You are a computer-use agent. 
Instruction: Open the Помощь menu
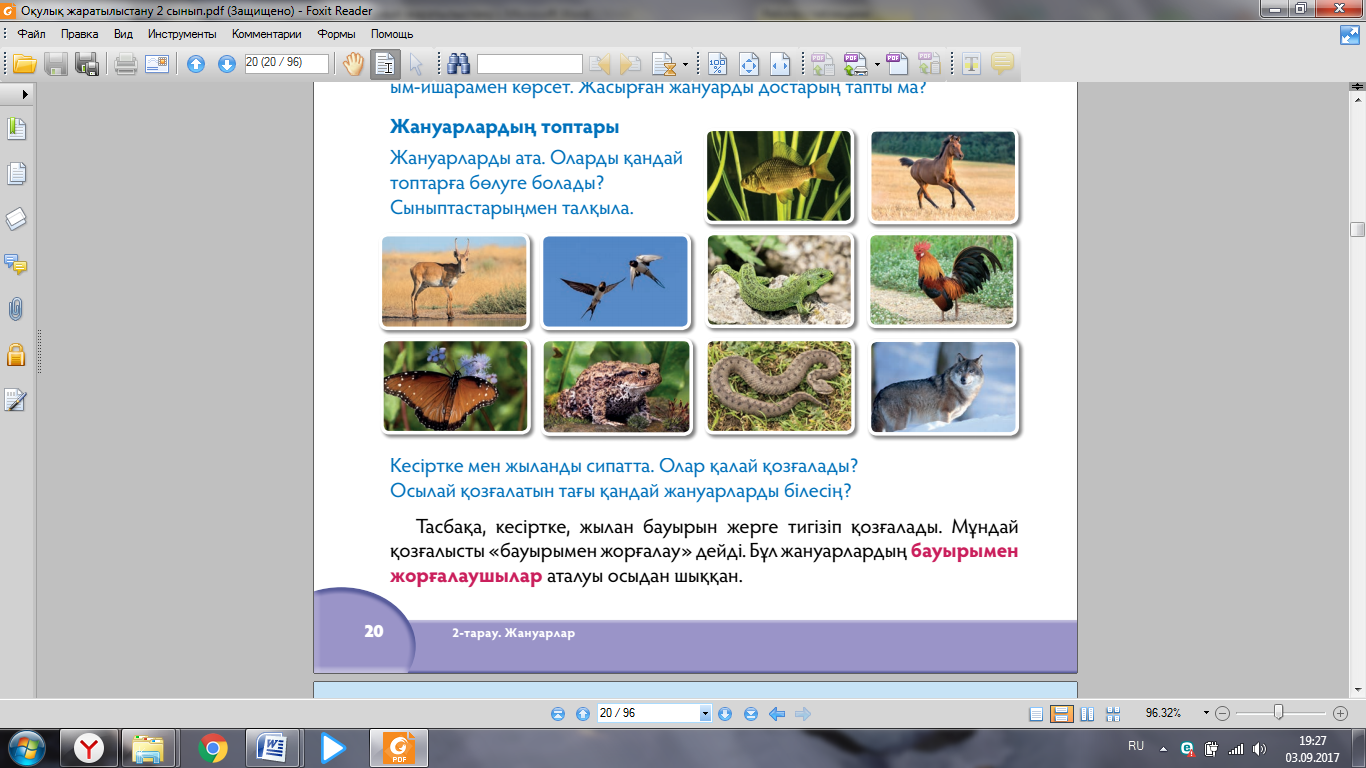[392, 34]
